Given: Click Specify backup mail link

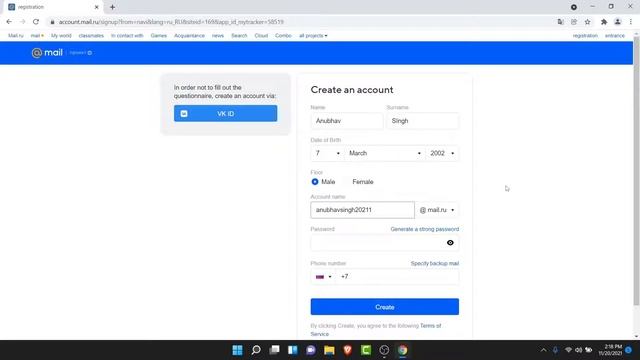Looking at the screenshot, I should click(x=435, y=263).
